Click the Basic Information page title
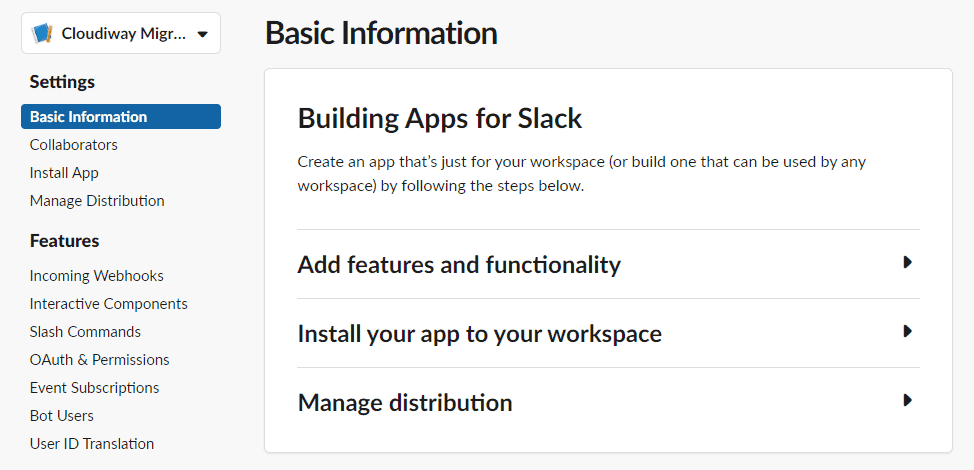Viewport: 974px width, 470px height. [381, 34]
